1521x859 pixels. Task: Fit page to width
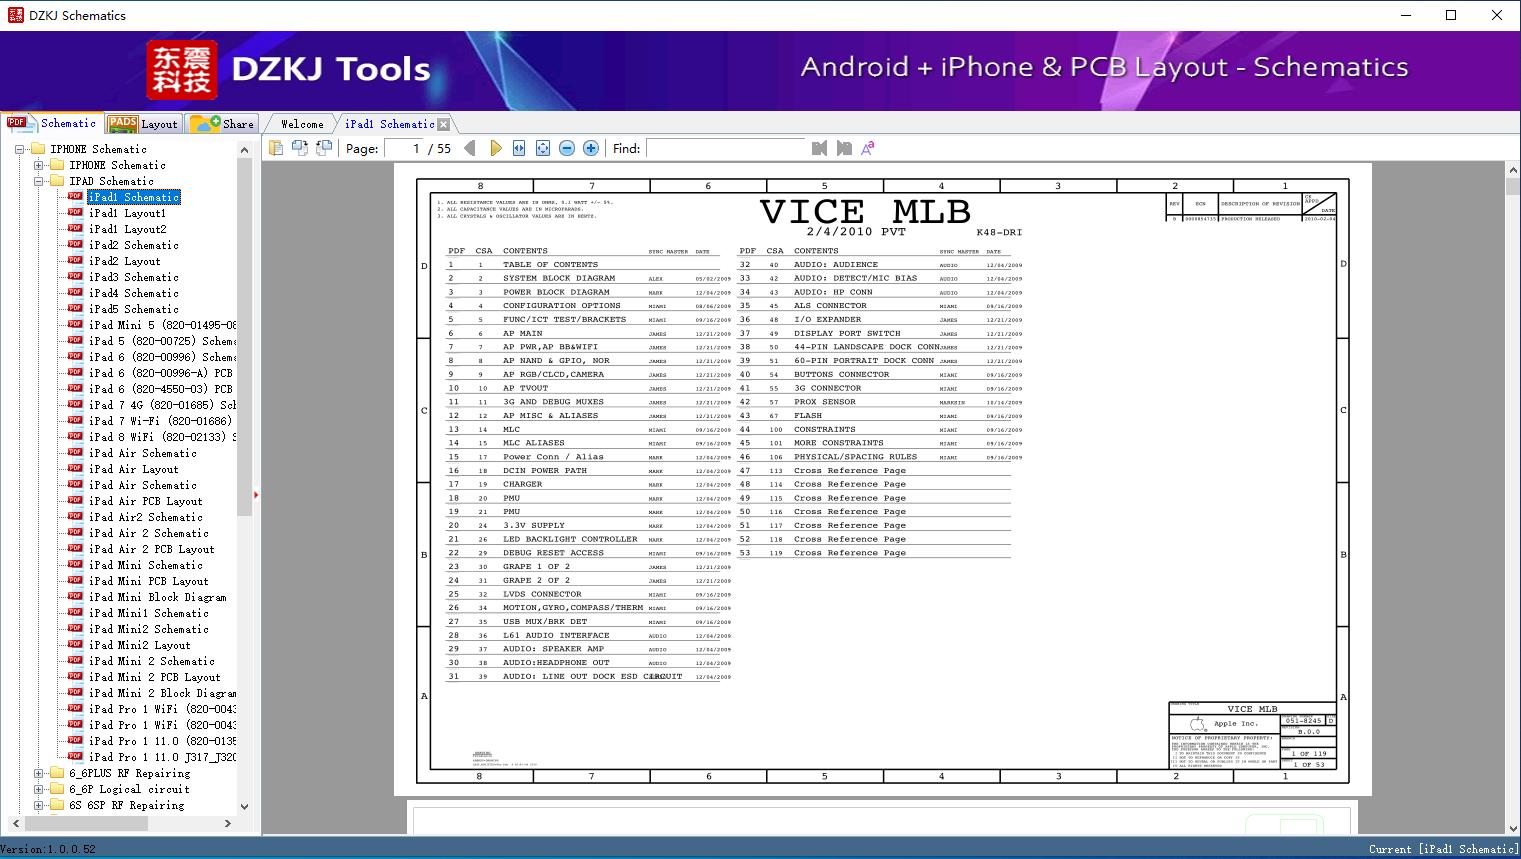(519, 148)
